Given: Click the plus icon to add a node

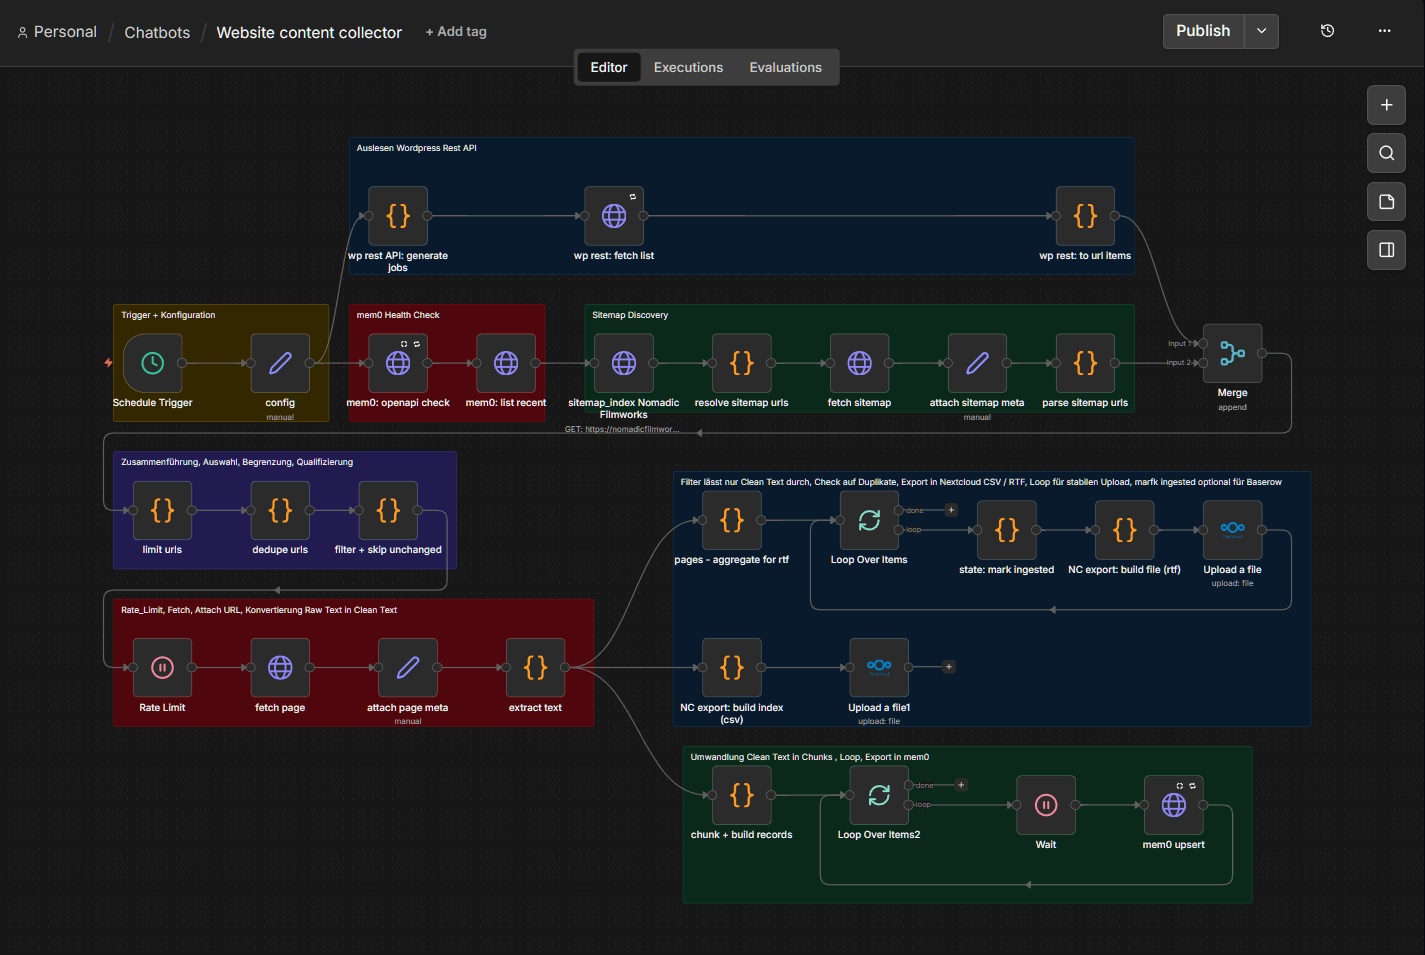Looking at the screenshot, I should coord(1386,105).
